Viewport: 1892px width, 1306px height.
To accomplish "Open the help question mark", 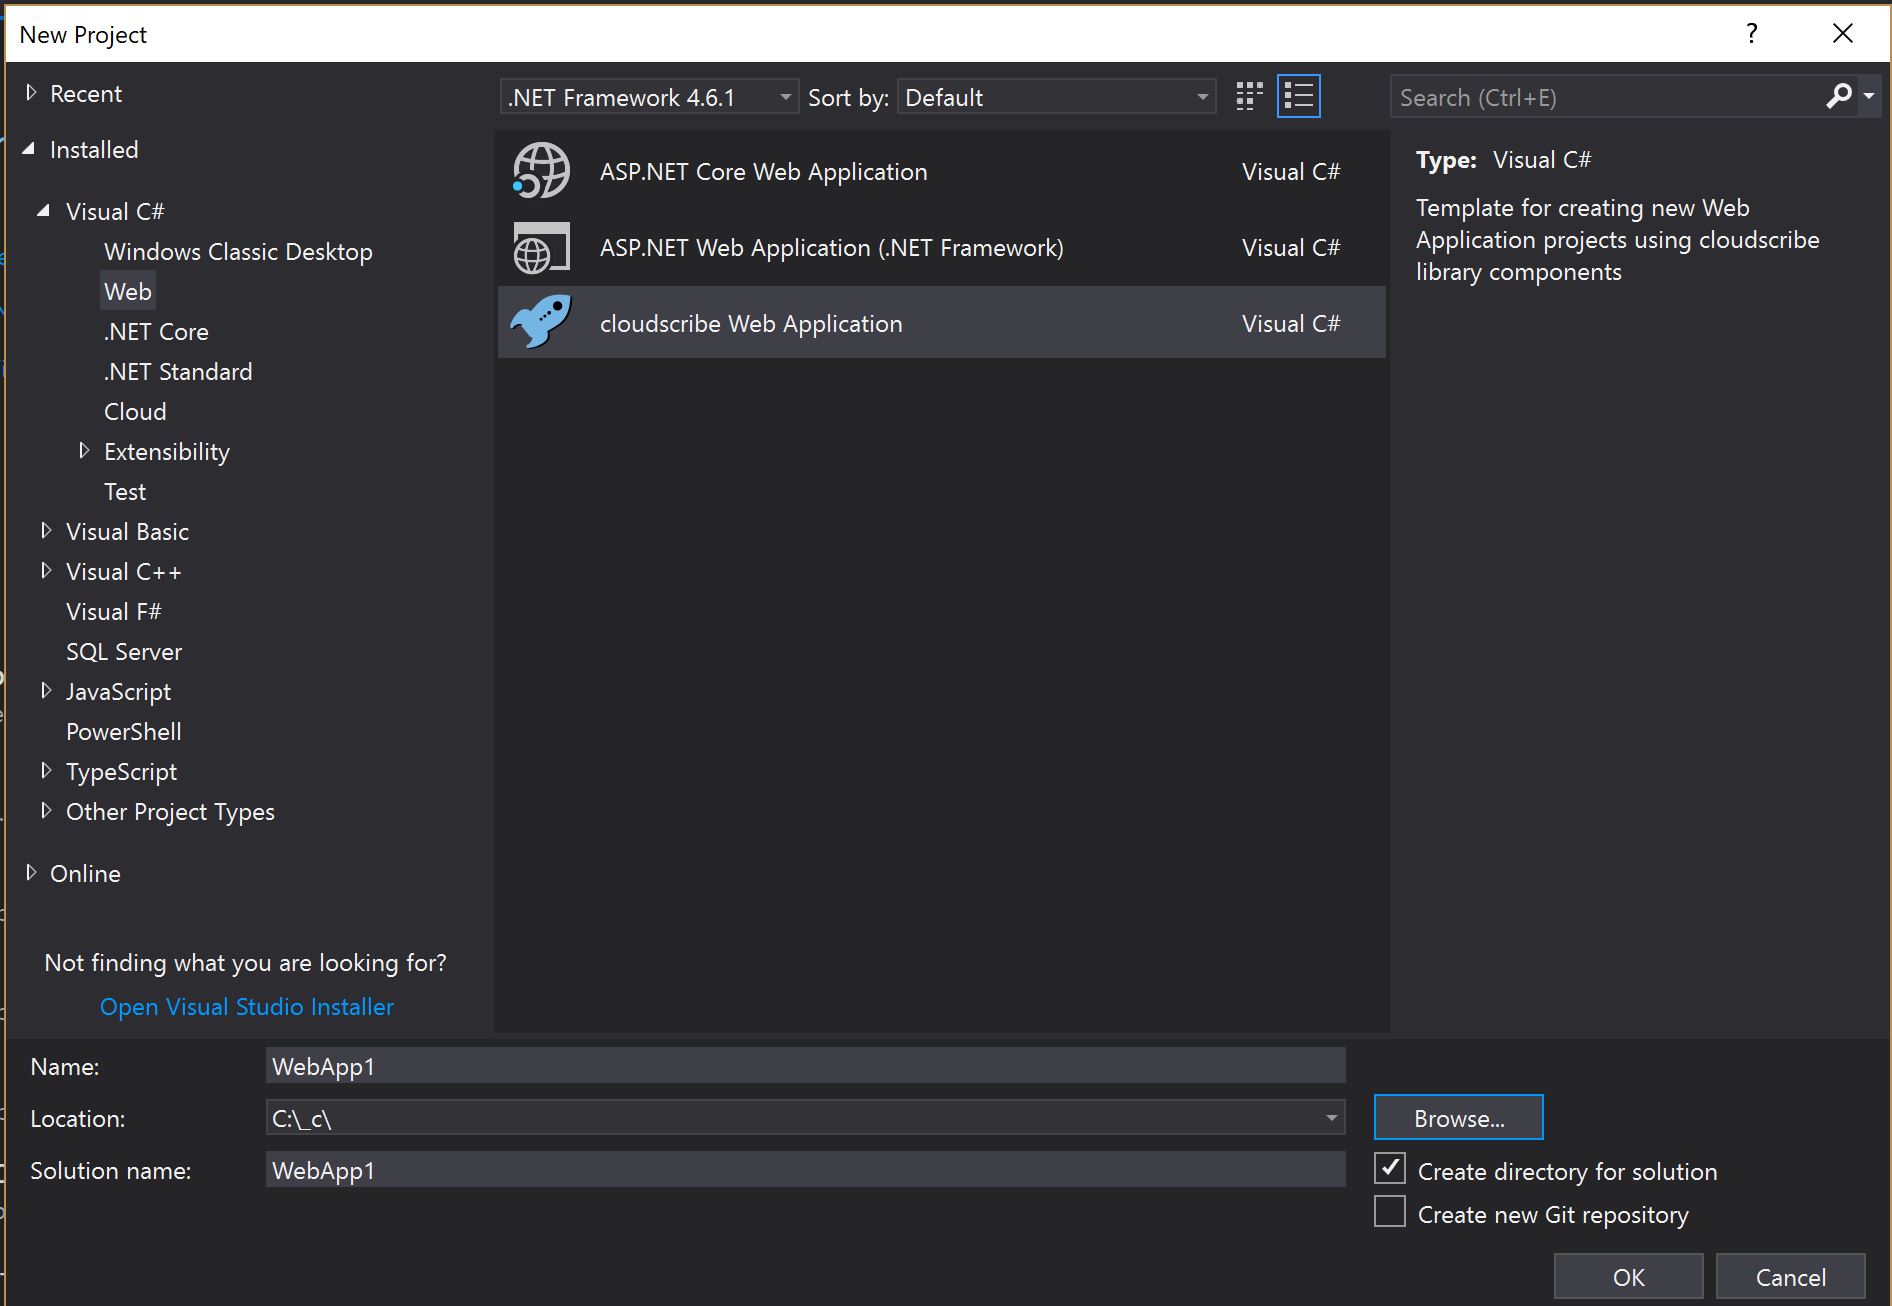I will 1751,34.
